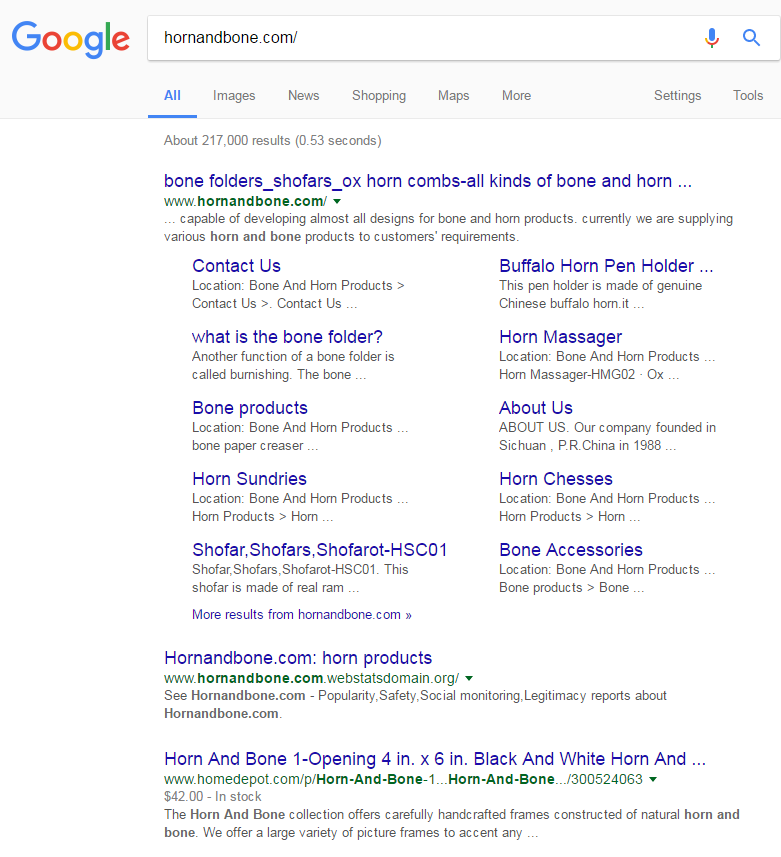
Task: Open the Horn Sundries sitelink
Action: tap(249, 479)
